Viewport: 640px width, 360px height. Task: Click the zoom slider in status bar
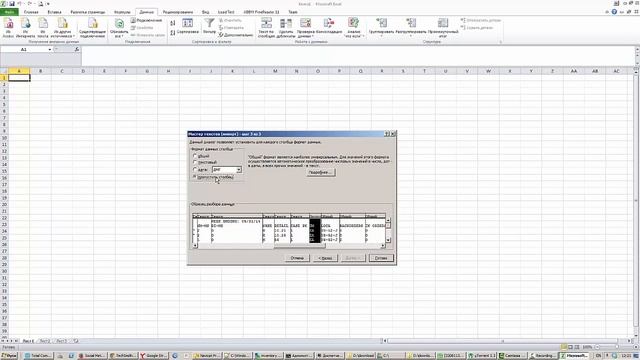(616, 347)
